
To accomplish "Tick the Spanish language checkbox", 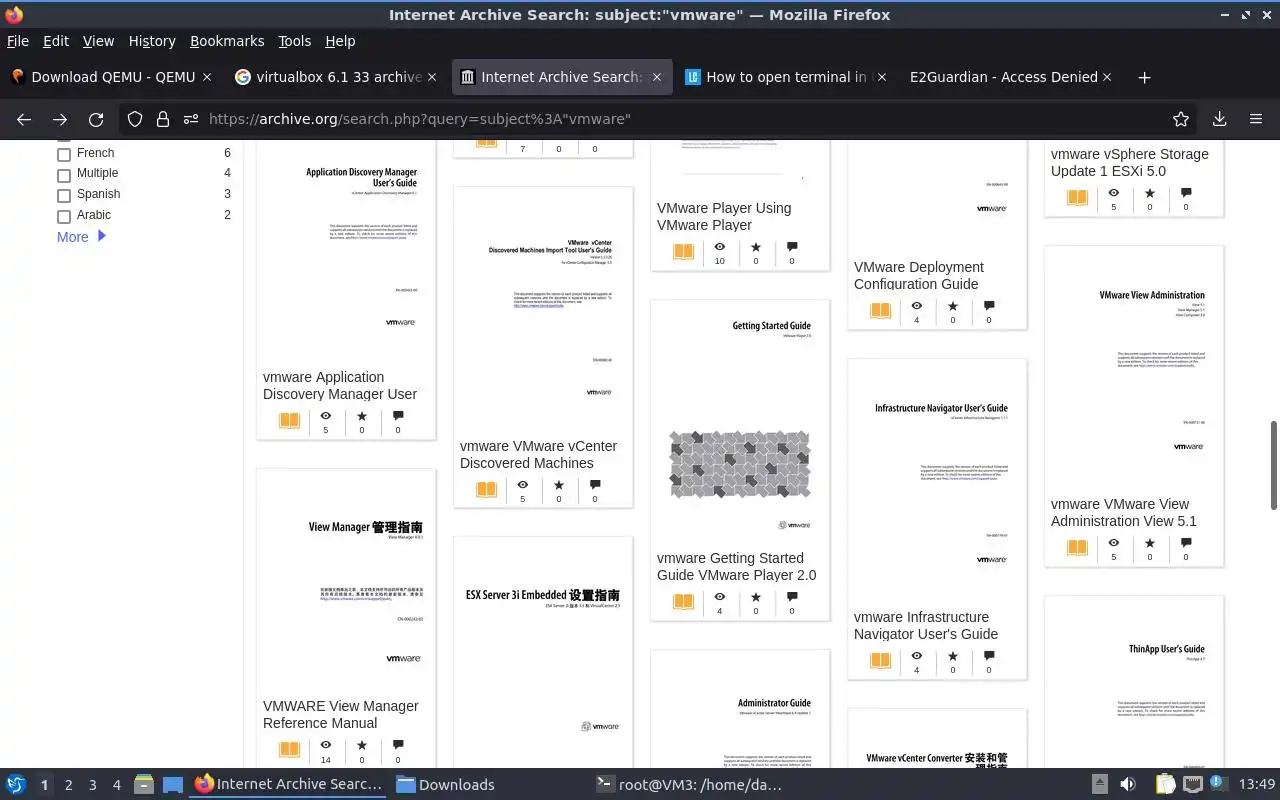I will click(x=64, y=195).
